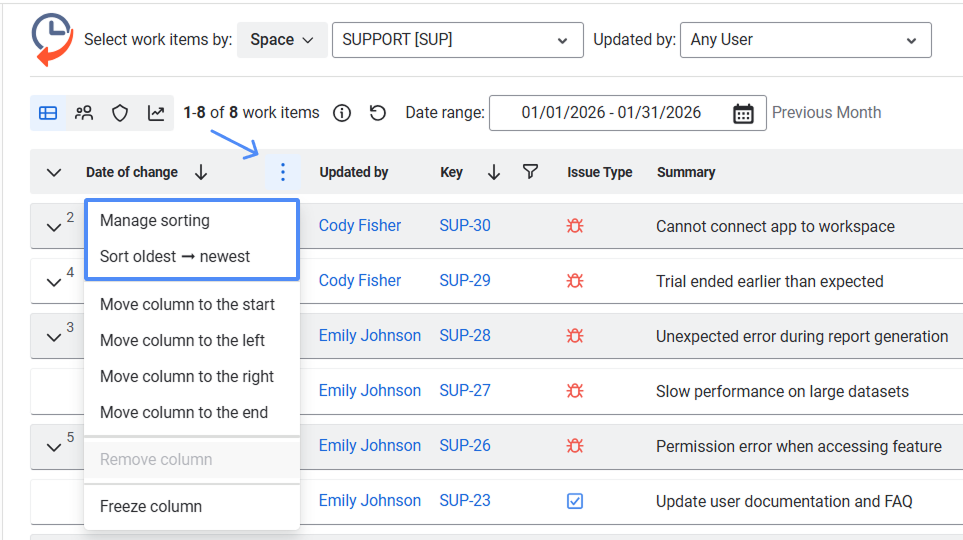Image resolution: width=963 pixels, height=540 pixels.
Task: Click the filter icon in Key column
Action: tap(531, 172)
